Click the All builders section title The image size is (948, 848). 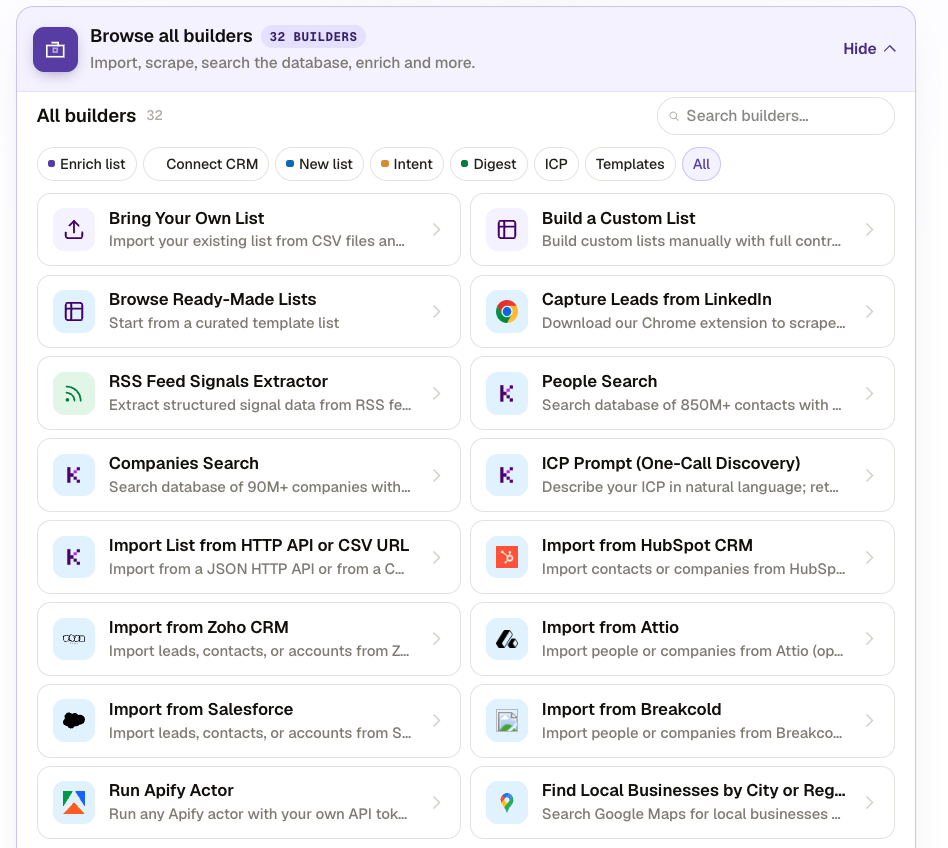86,115
